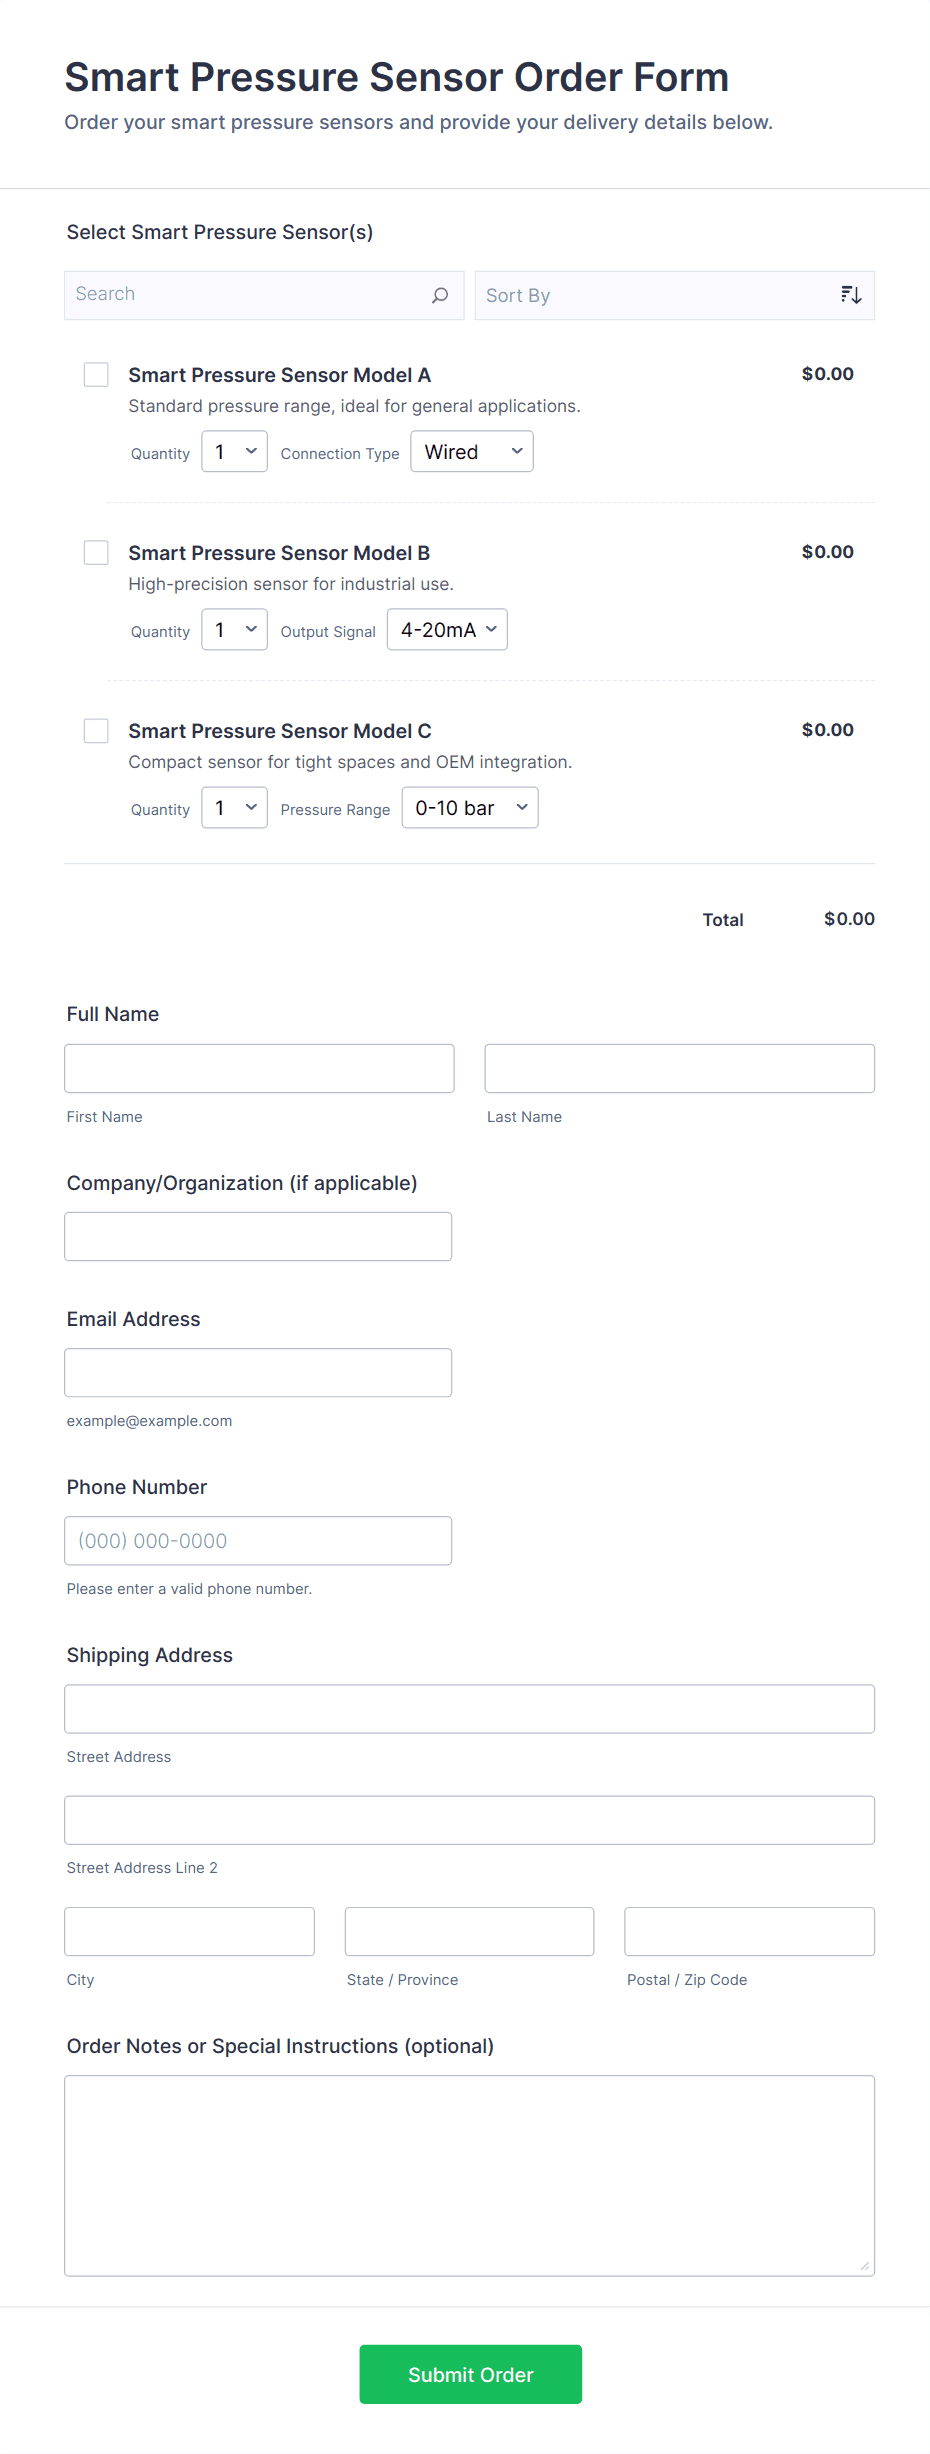This screenshot has width=930, height=2454.
Task: Check Smart Pressure Sensor Model A checkbox
Action: click(96, 375)
